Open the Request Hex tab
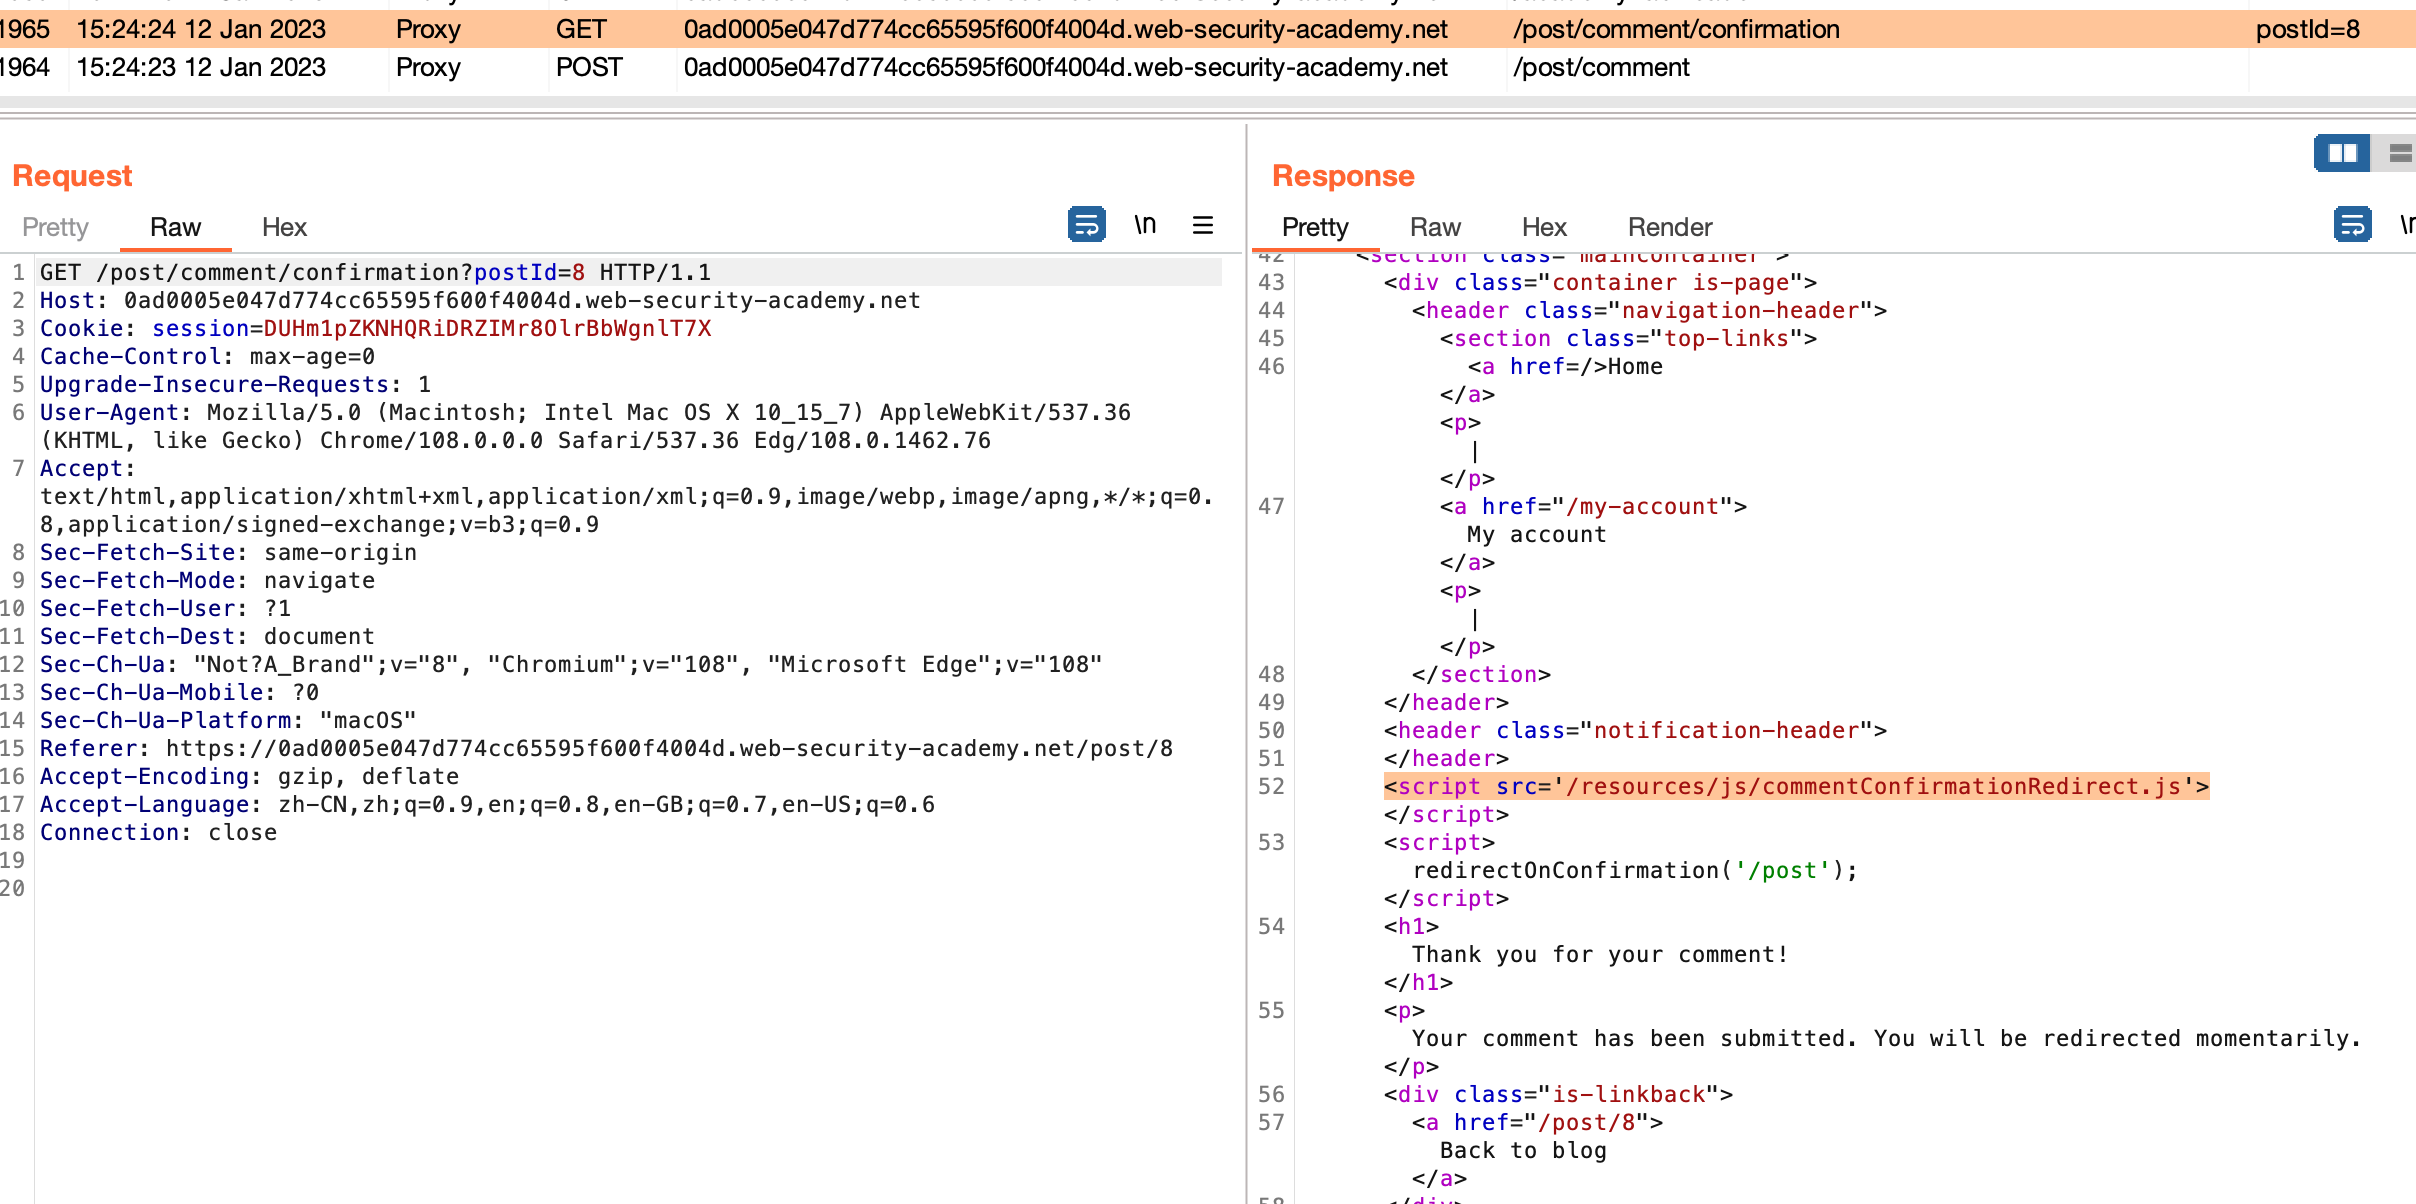The image size is (2416, 1204). pos(284,227)
